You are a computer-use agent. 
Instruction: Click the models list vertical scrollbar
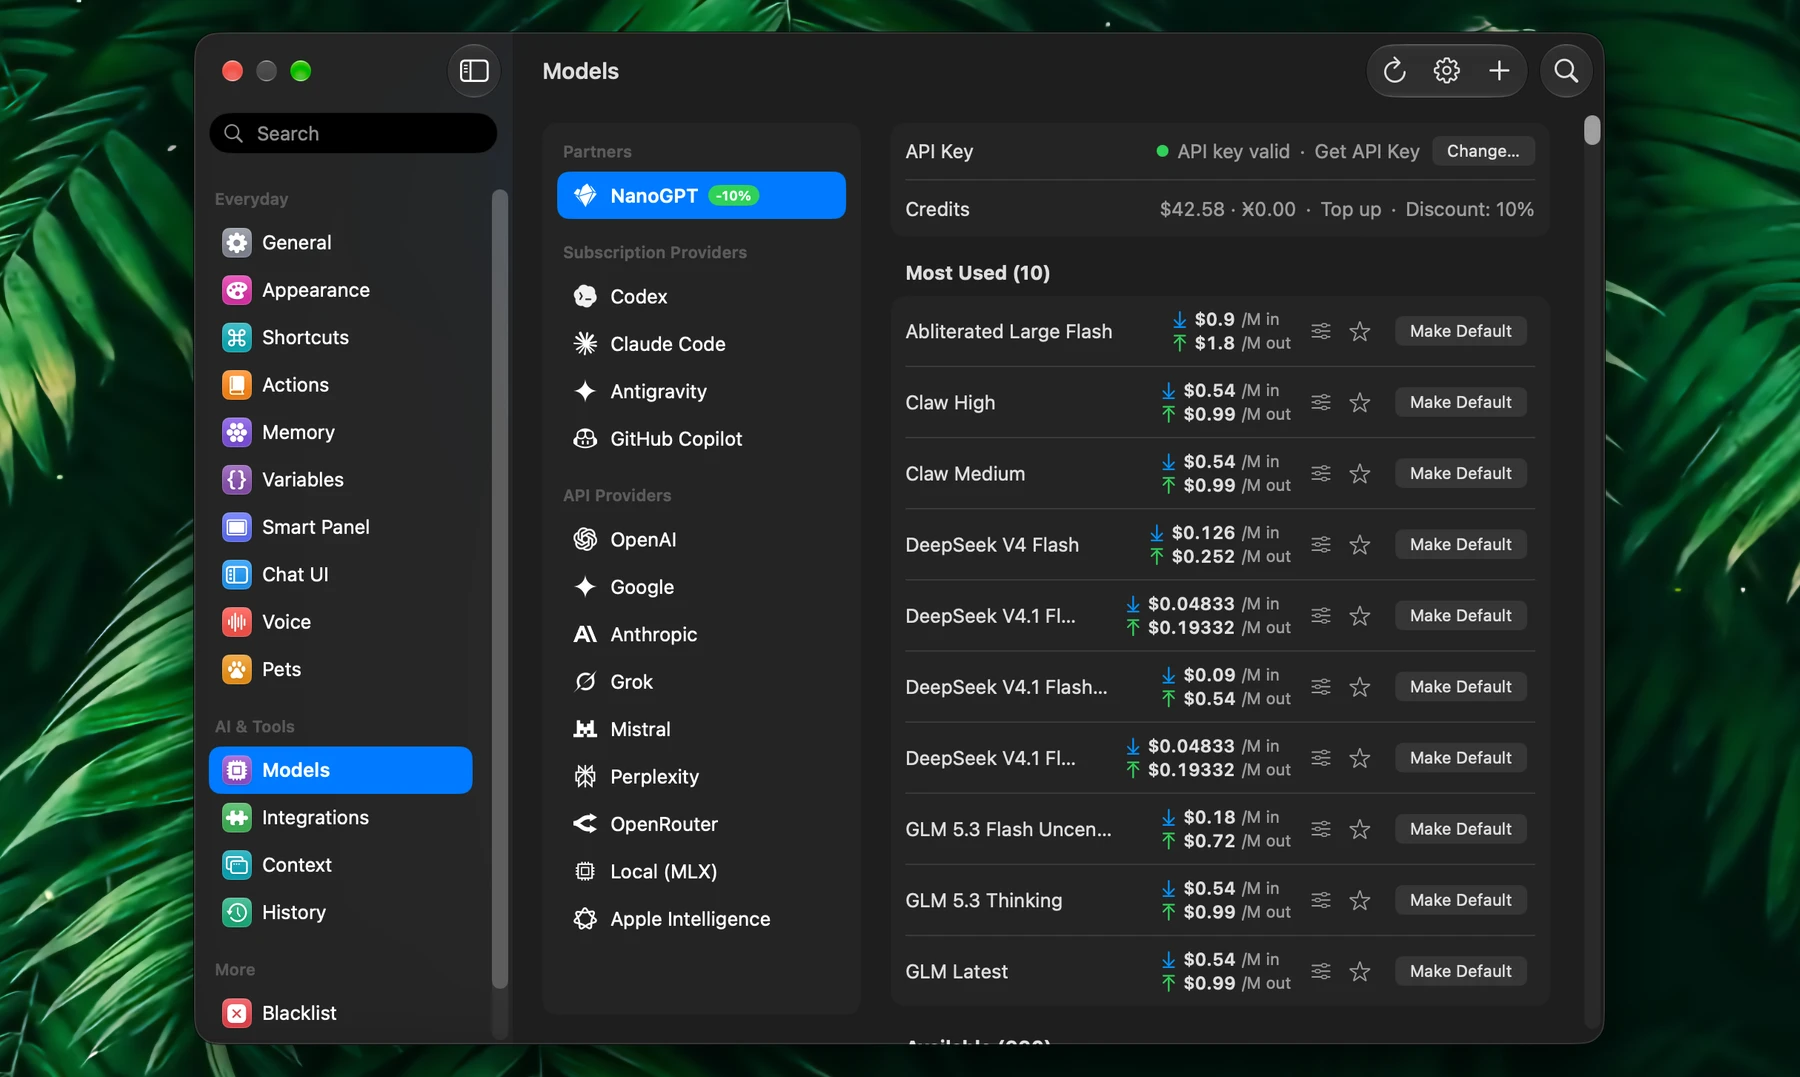coord(1592,130)
